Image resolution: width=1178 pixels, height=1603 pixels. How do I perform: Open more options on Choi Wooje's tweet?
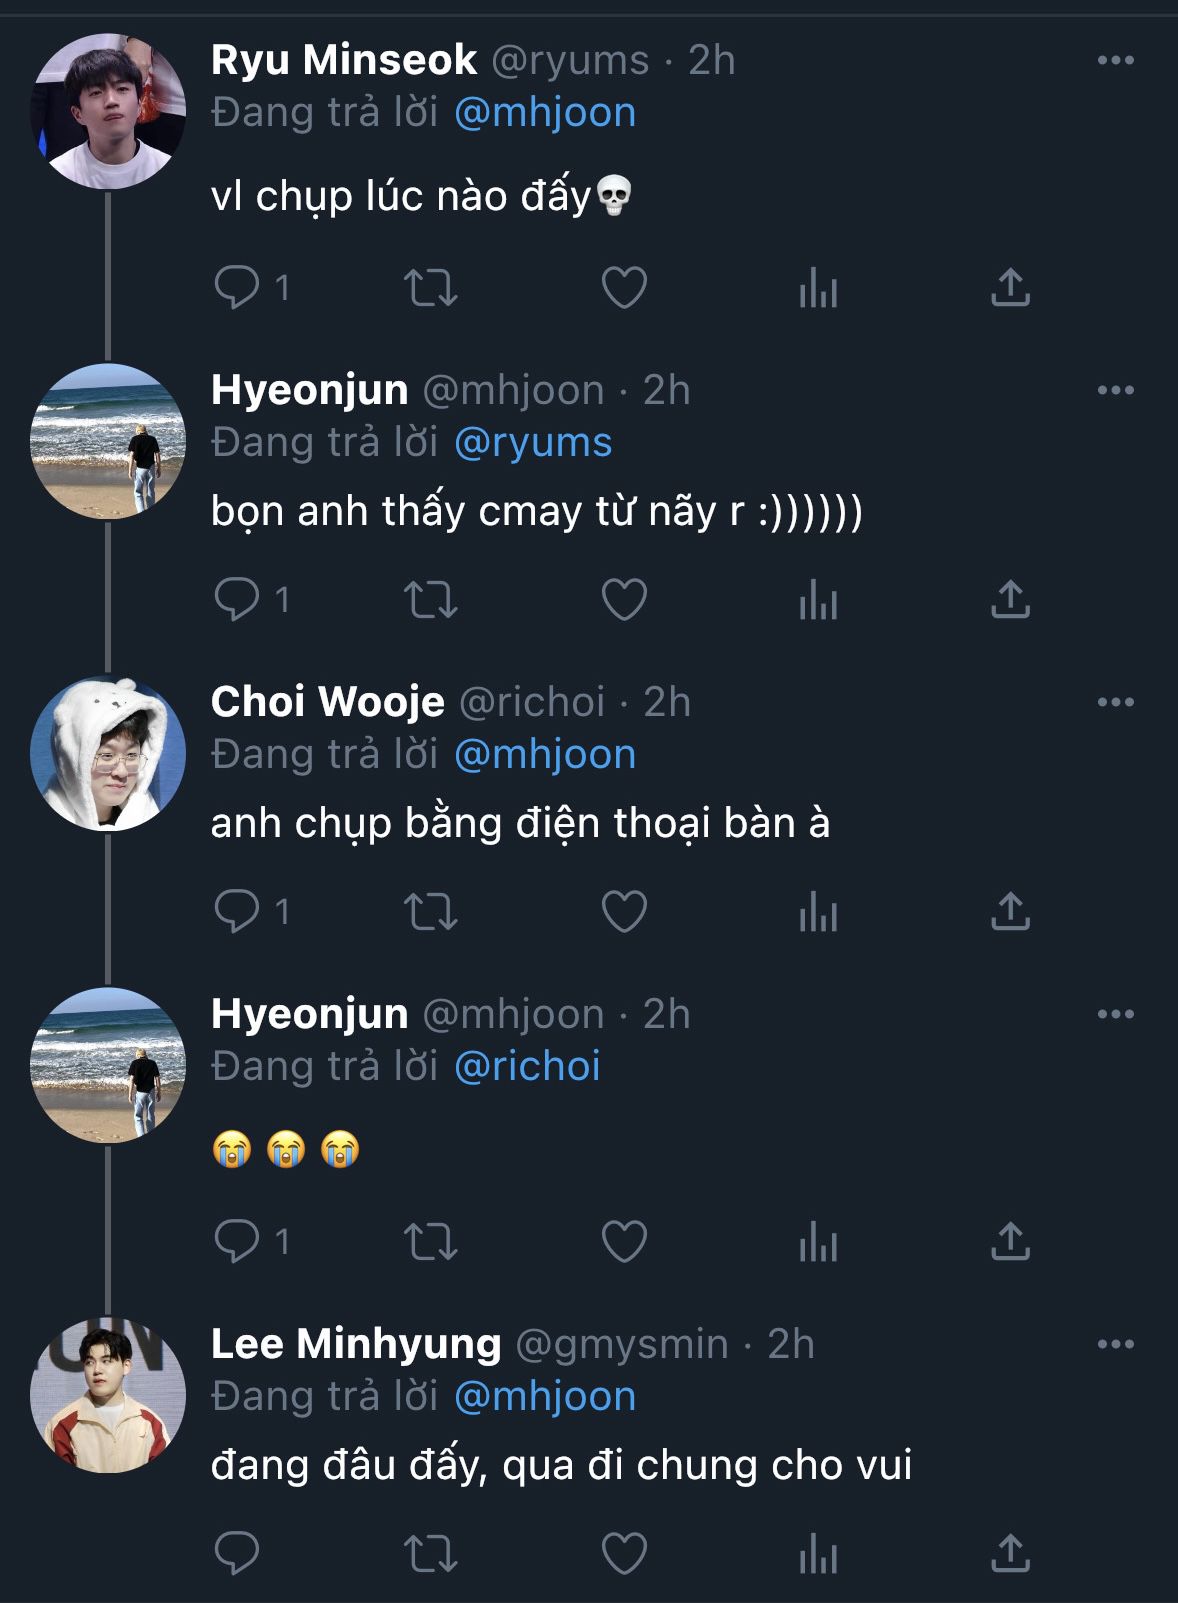1115,702
